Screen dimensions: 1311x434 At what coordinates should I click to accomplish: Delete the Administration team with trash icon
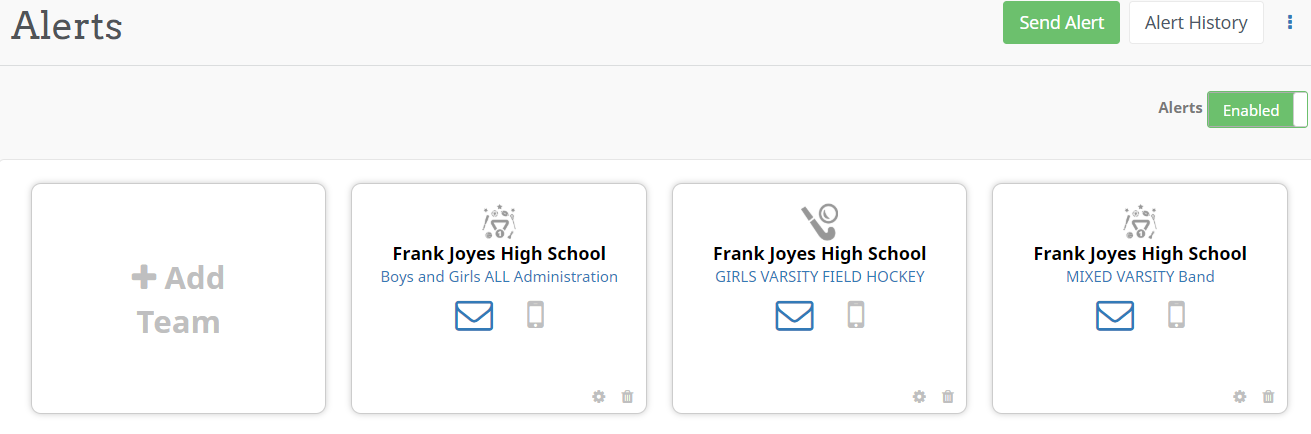(x=628, y=397)
